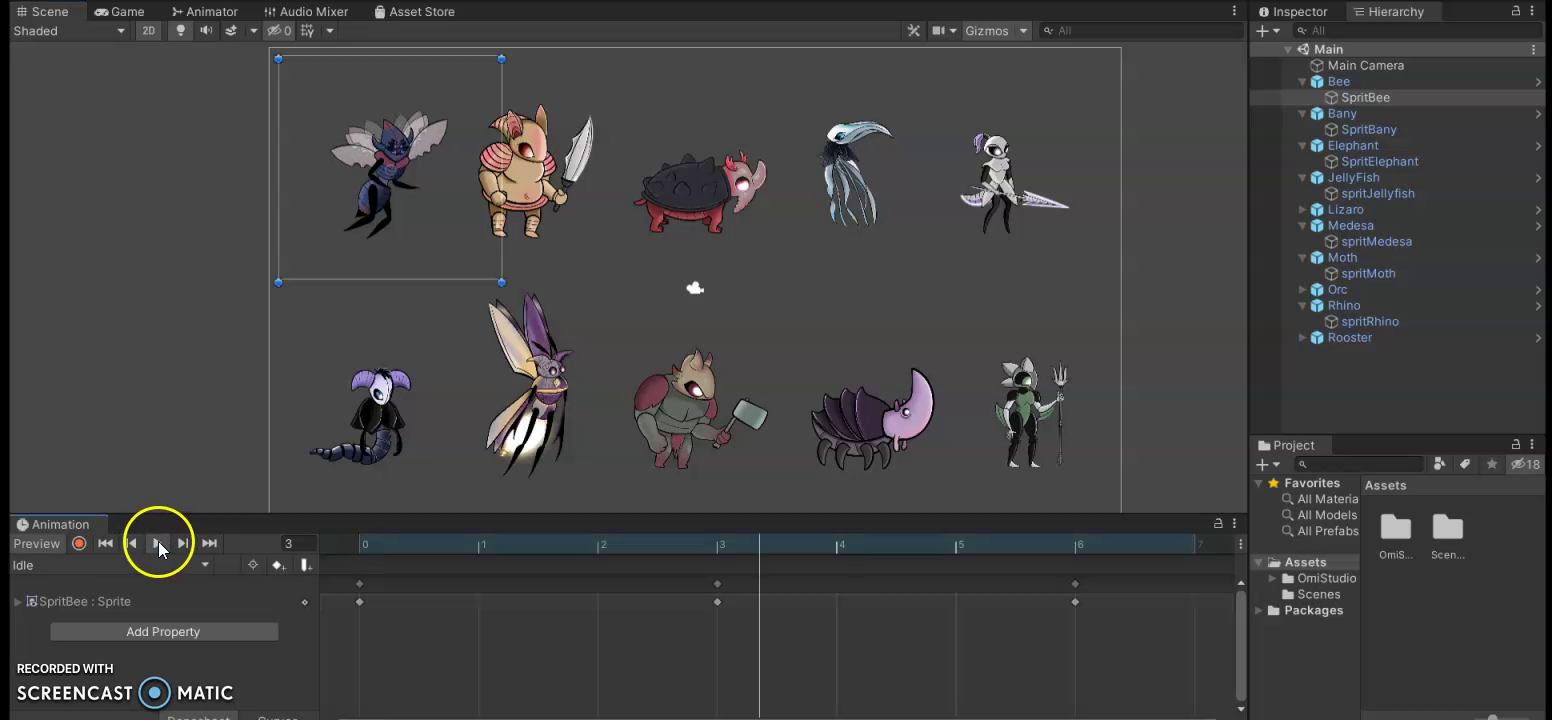Toggle filter by selection icon
The image size is (1552, 720).
253,565
